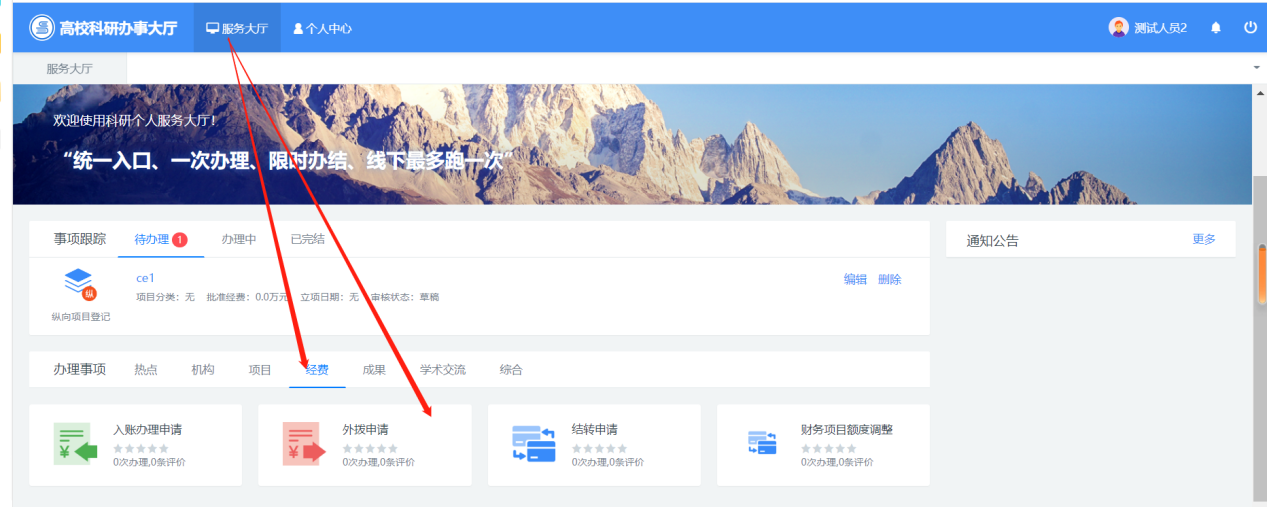Select the 成果 category tab

click(374, 370)
